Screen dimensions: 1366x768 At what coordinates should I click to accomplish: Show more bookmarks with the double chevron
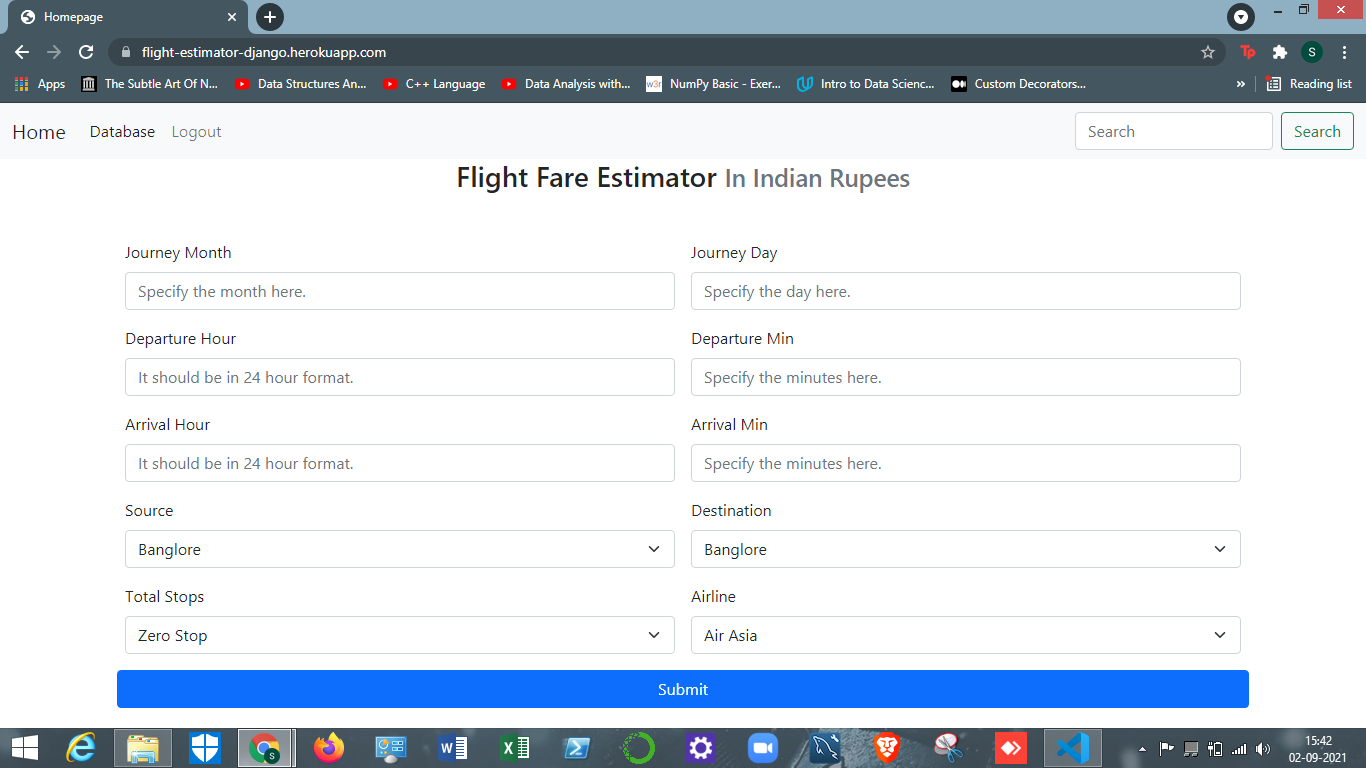pyautogui.click(x=1241, y=84)
